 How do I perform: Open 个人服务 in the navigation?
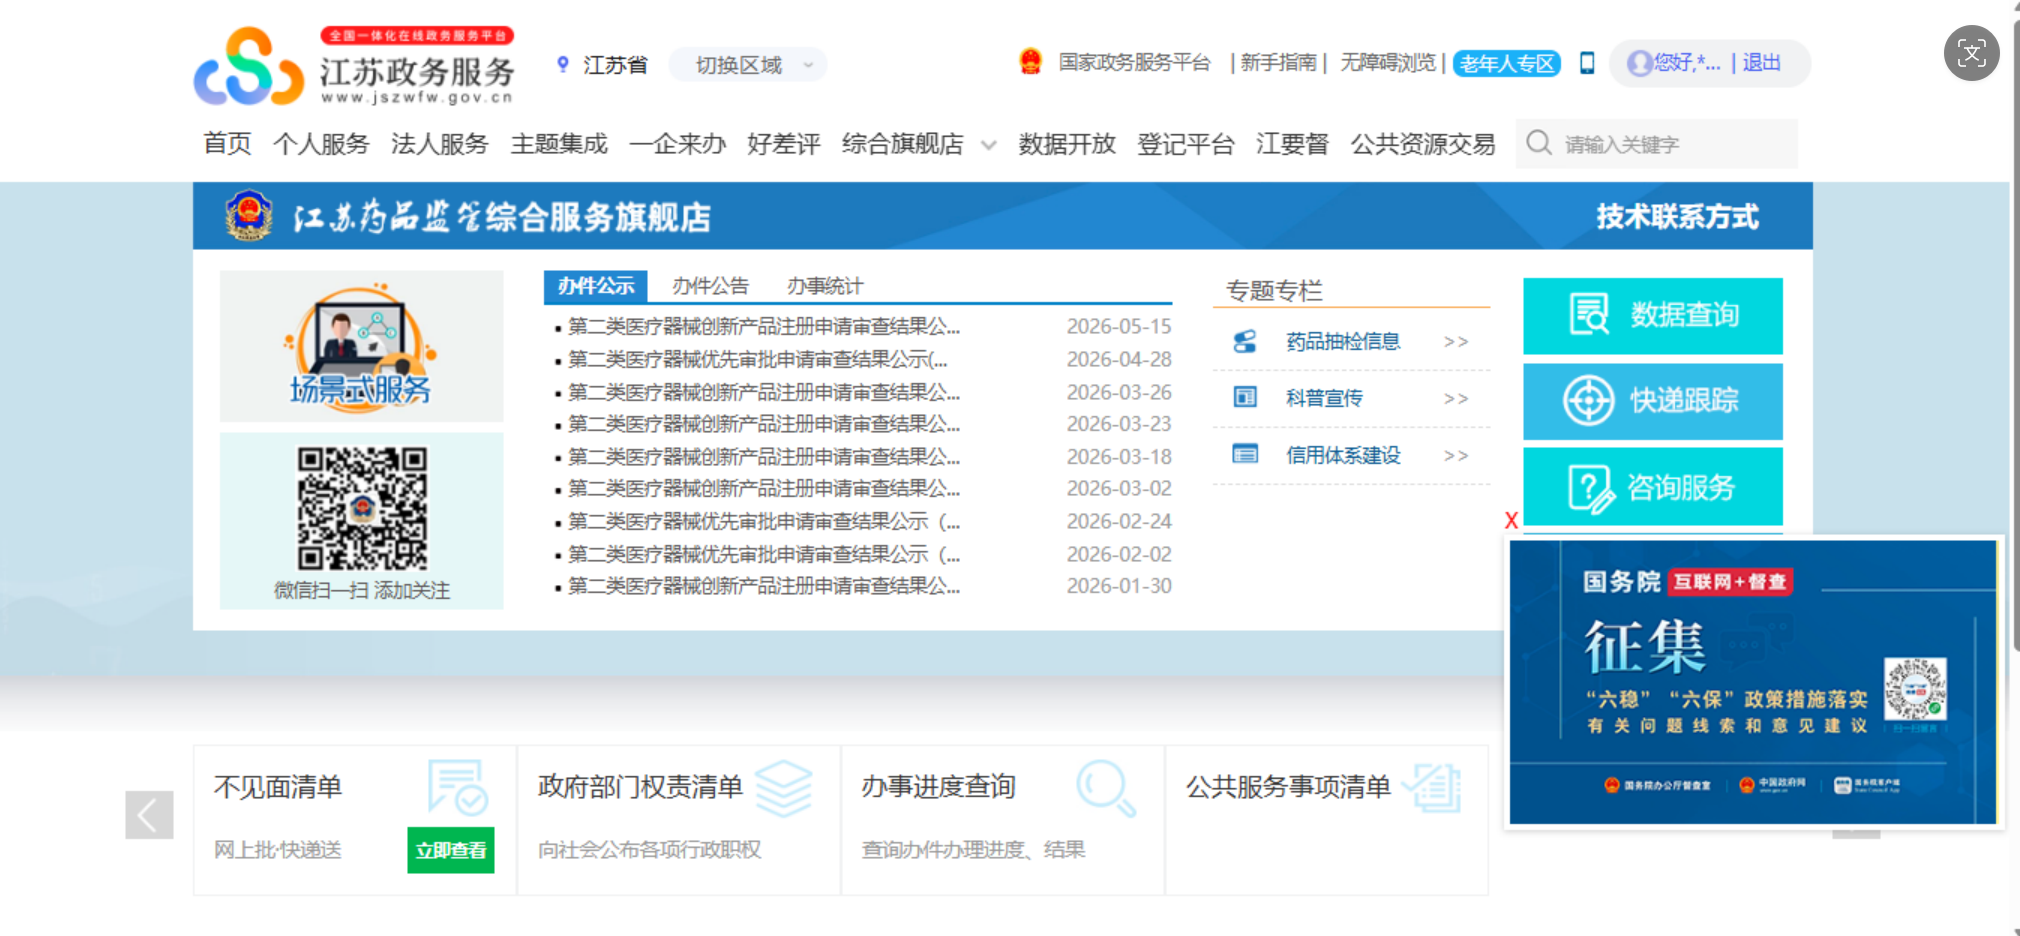[x=321, y=143]
